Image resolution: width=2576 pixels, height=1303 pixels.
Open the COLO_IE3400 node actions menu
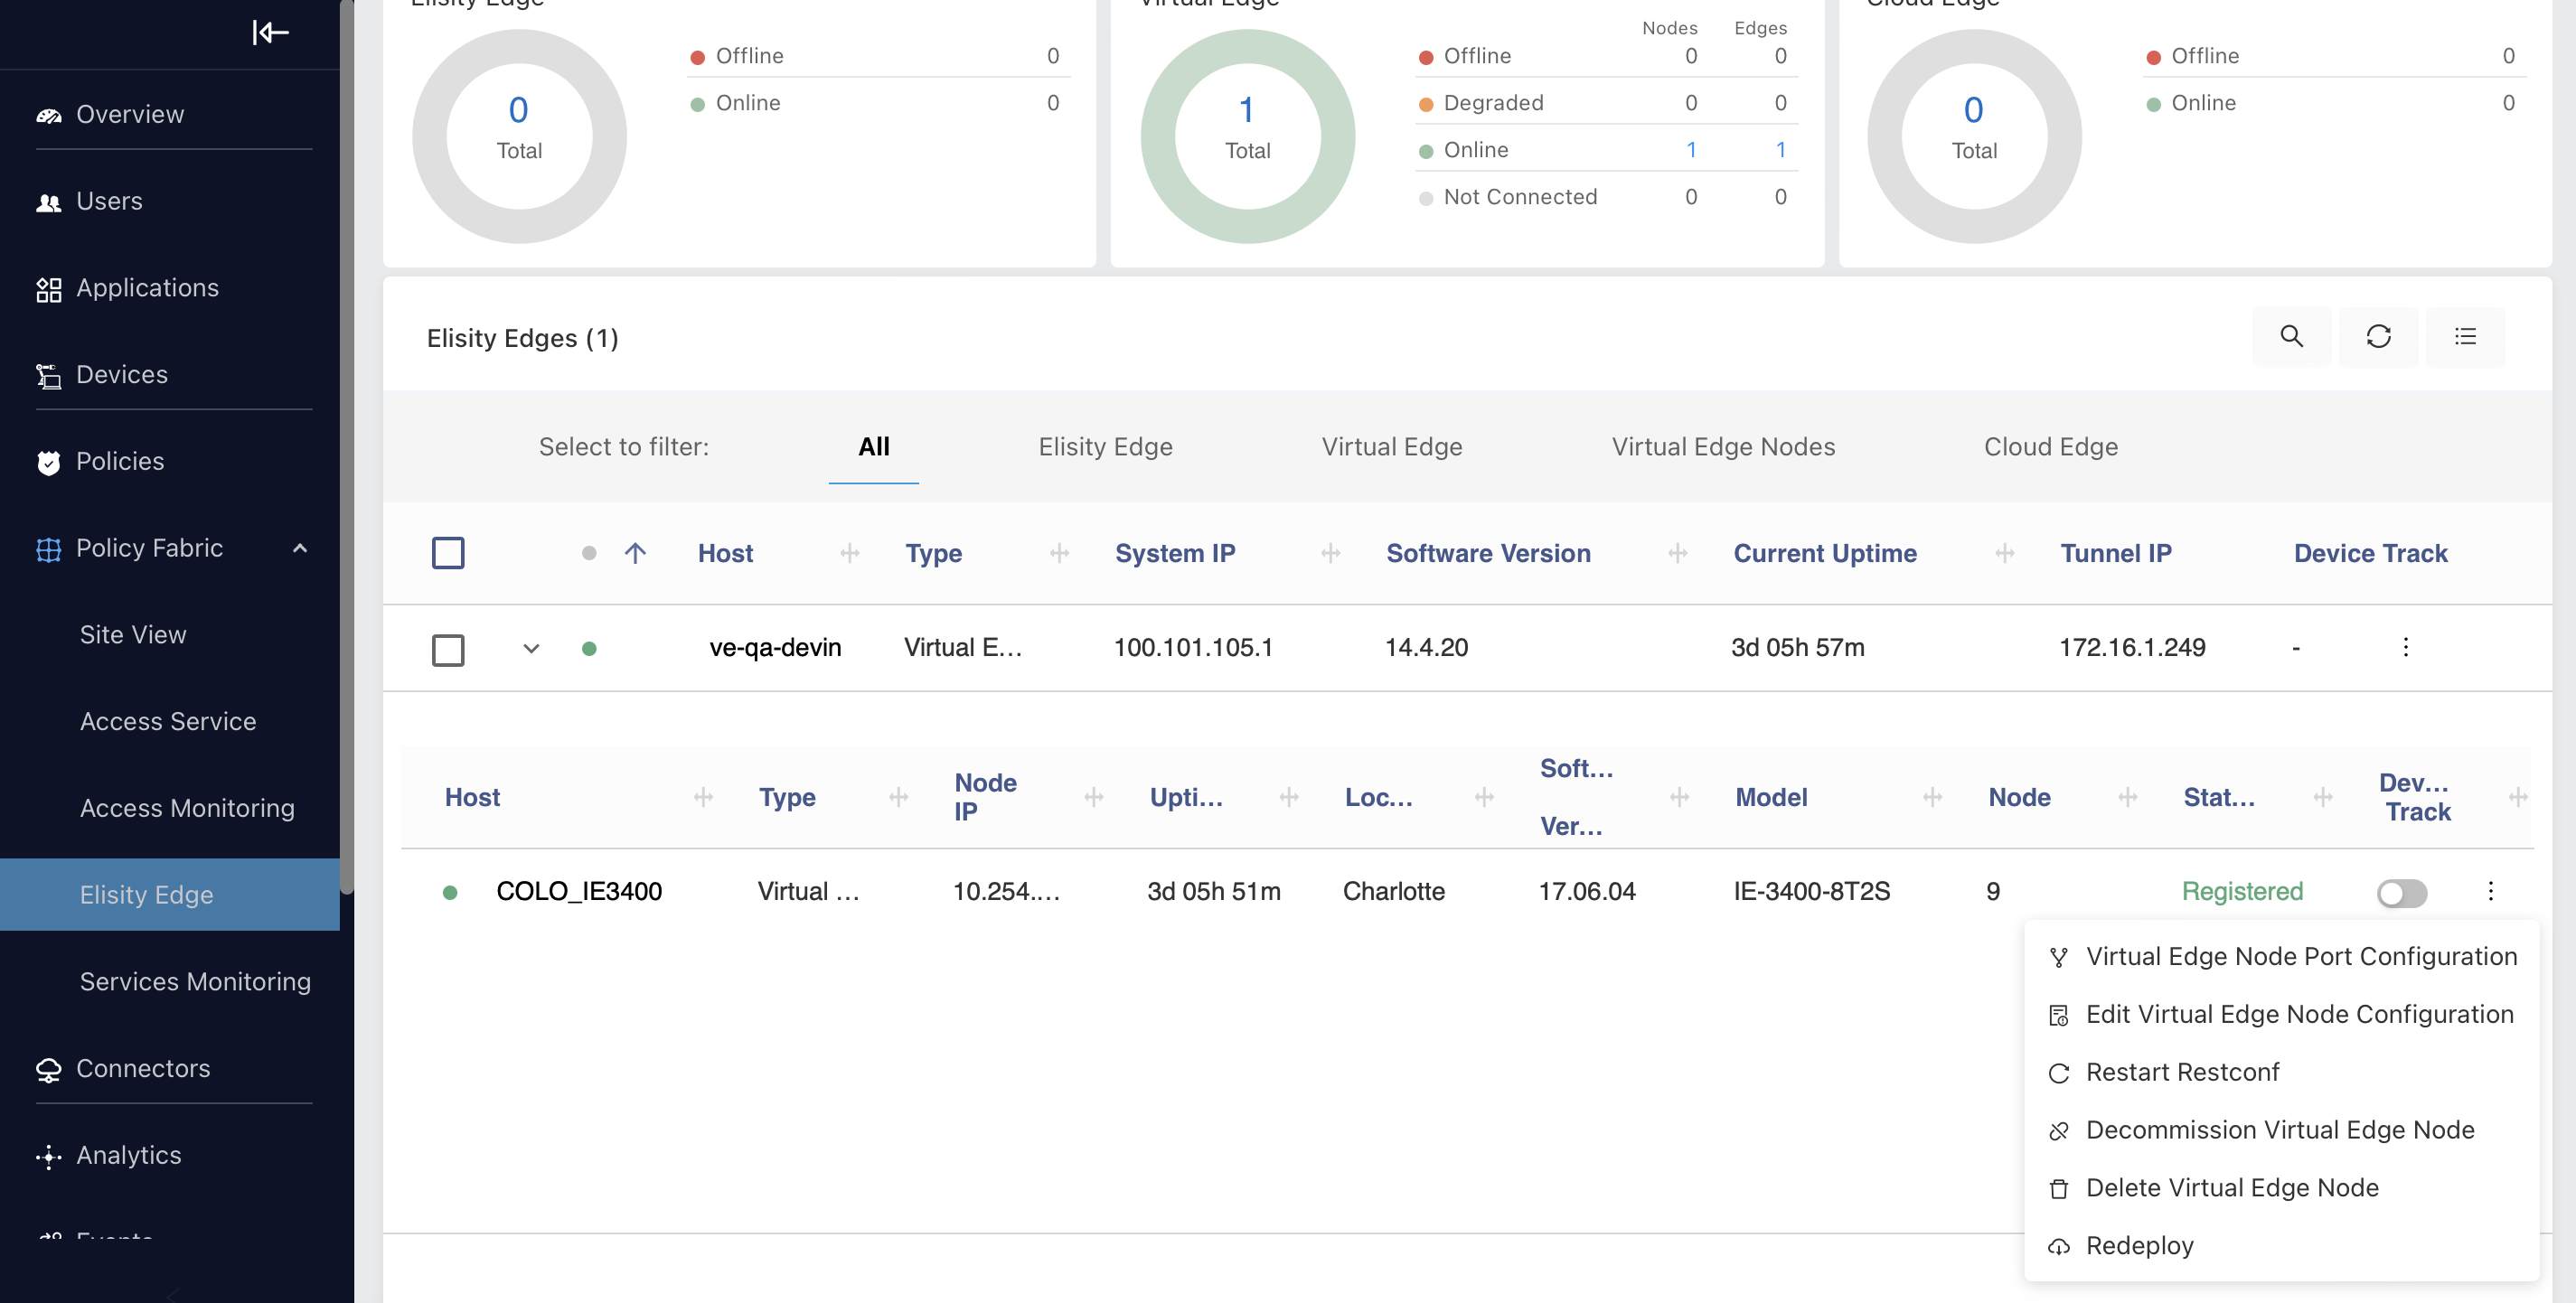tap(2491, 891)
